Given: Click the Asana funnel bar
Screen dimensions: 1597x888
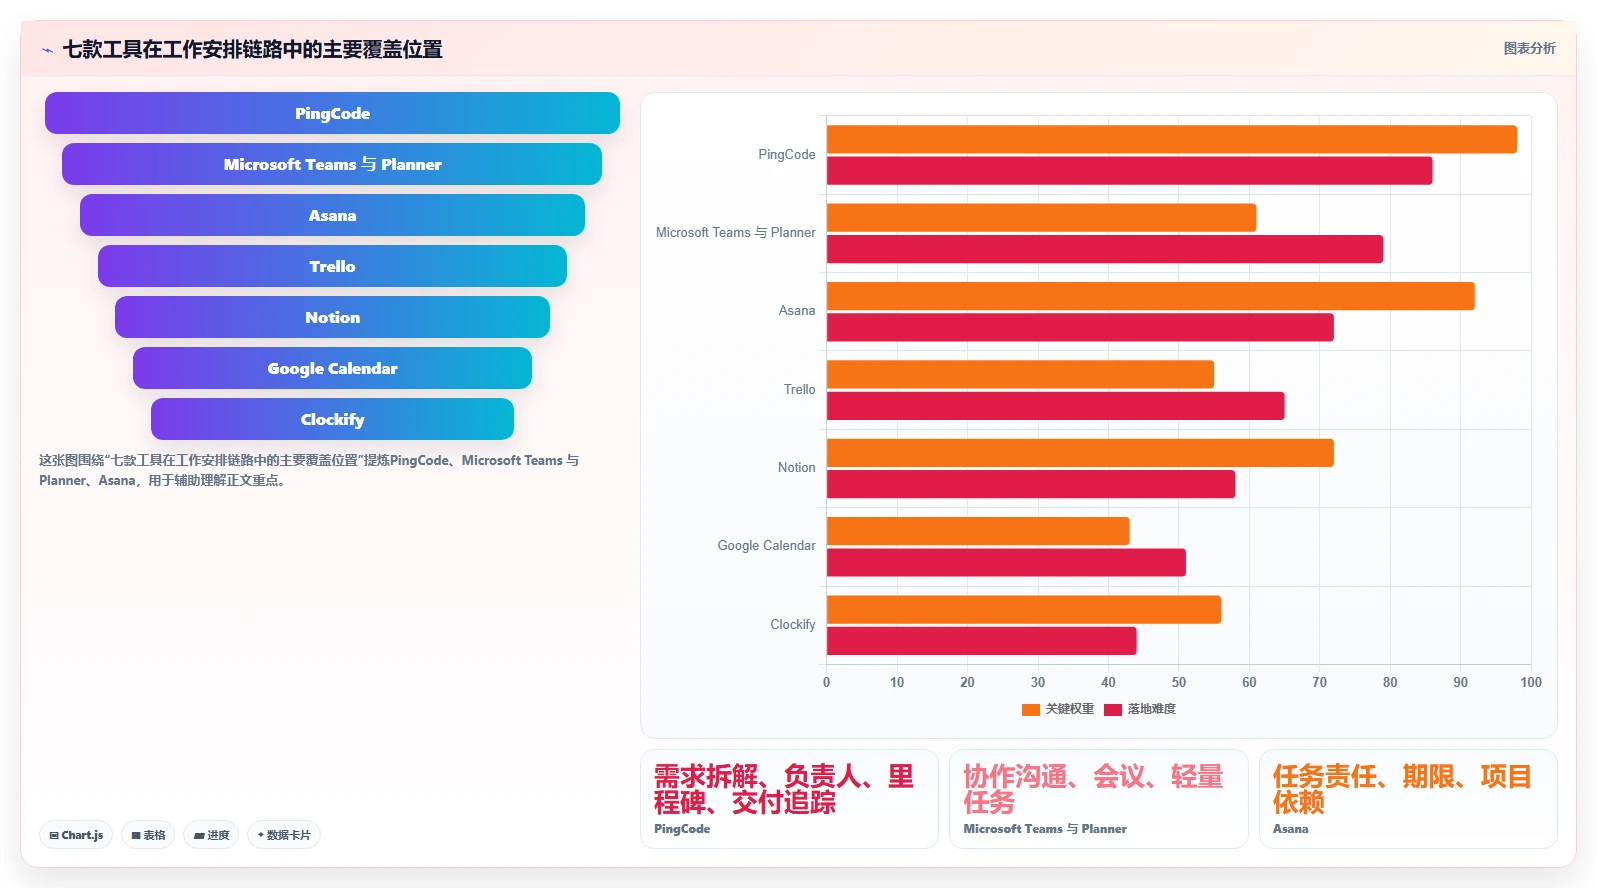Looking at the screenshot, I should (332, 215).
